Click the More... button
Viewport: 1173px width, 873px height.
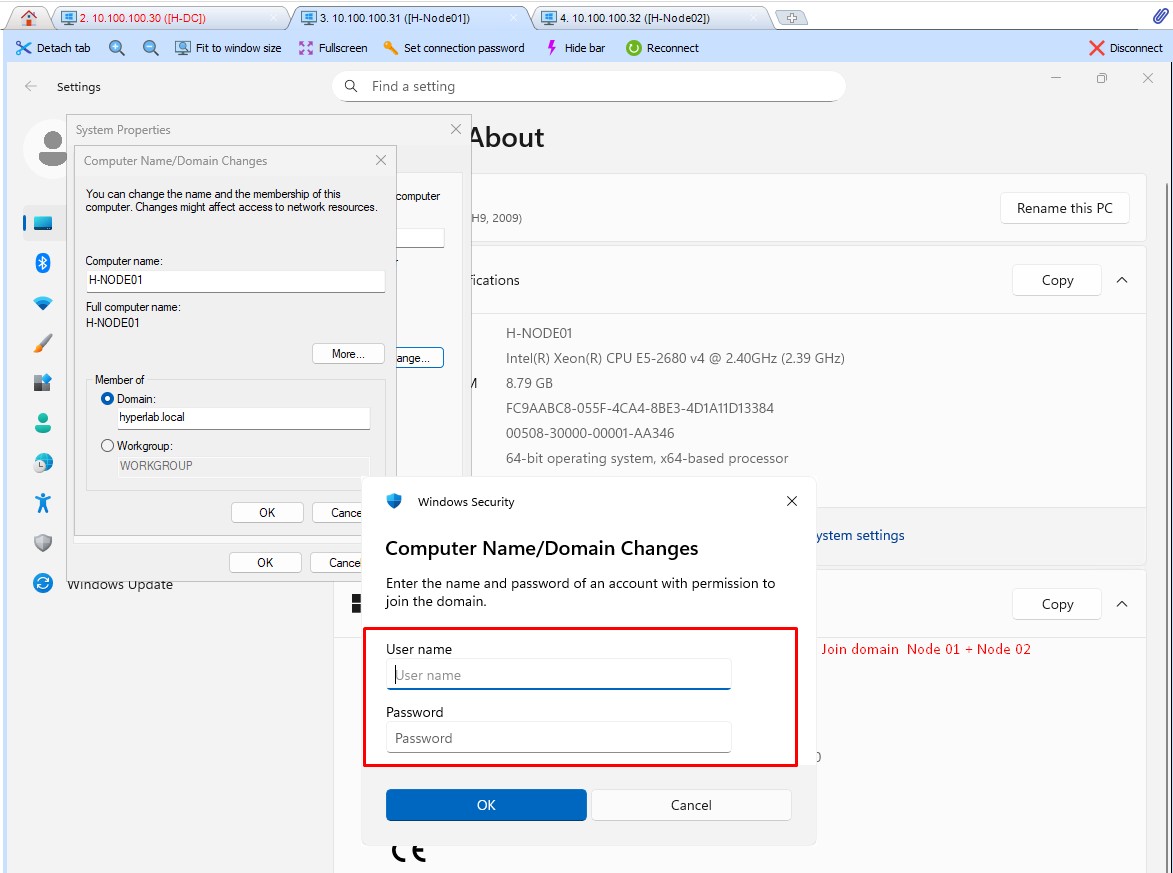pyautogui.click(x=348, y=354)
